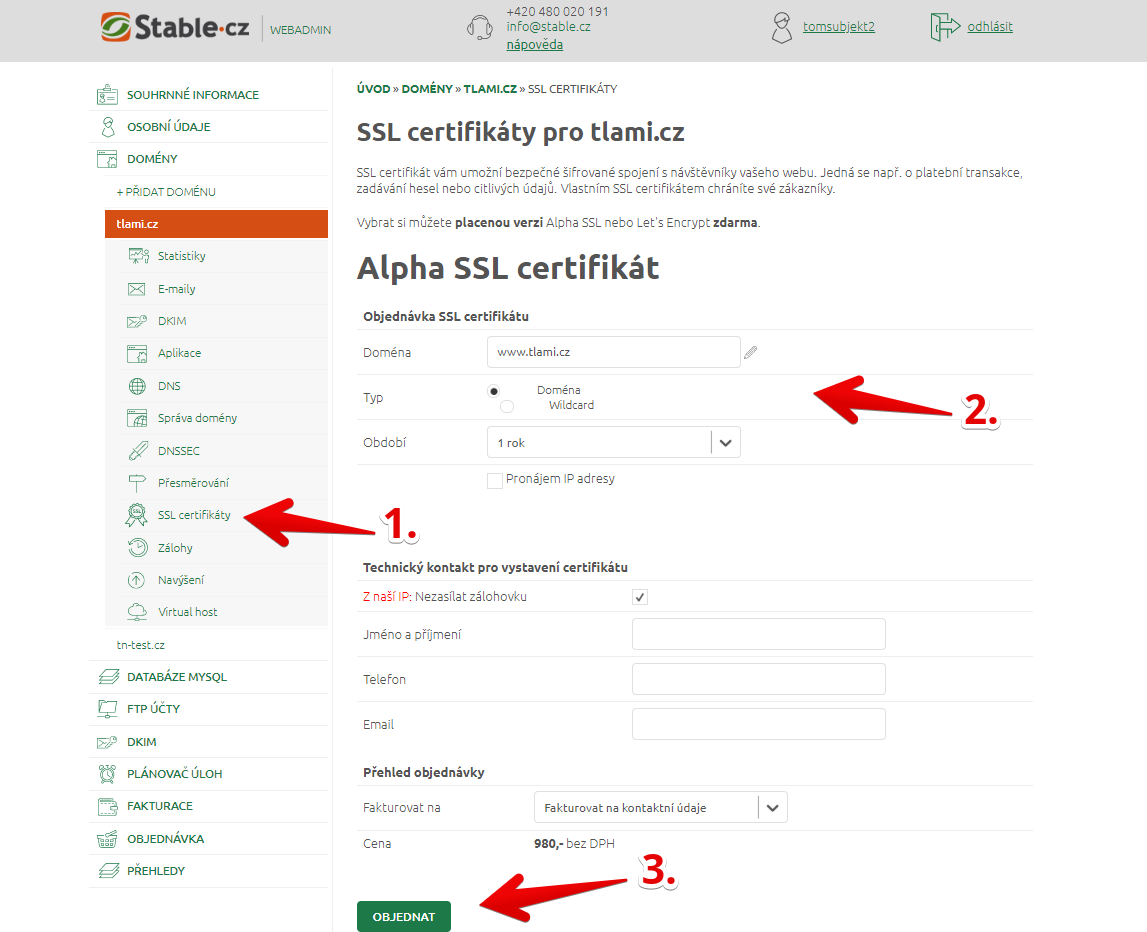
Task: Open SSL certifikáty sidebar item
Action: click(194, 515)
